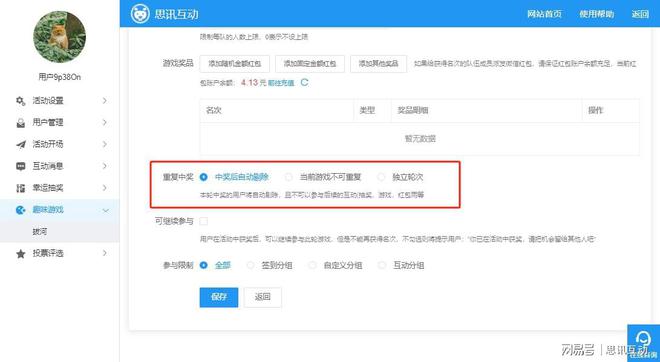Viewport: 660px width, 362px height.
Task: Open 使用帮助 in top bar
Action: (596, 14)
